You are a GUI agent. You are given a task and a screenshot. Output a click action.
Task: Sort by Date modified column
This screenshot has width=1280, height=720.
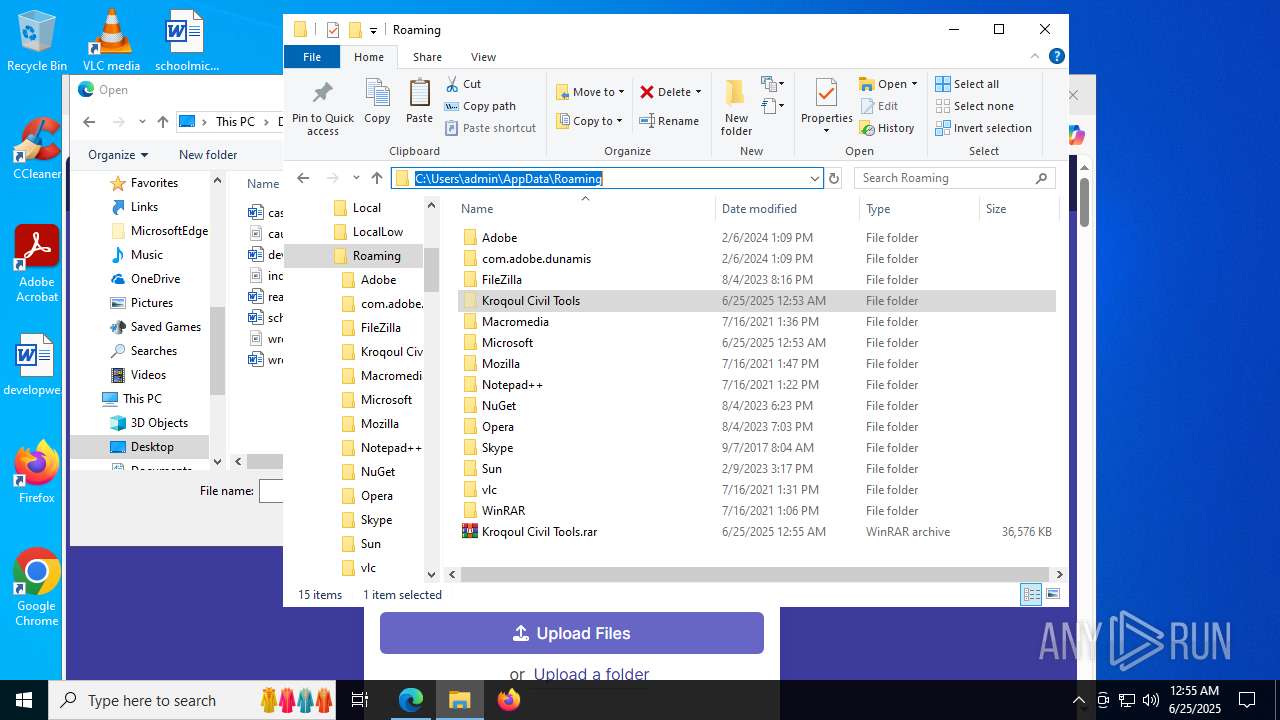(x=787, y=209)
